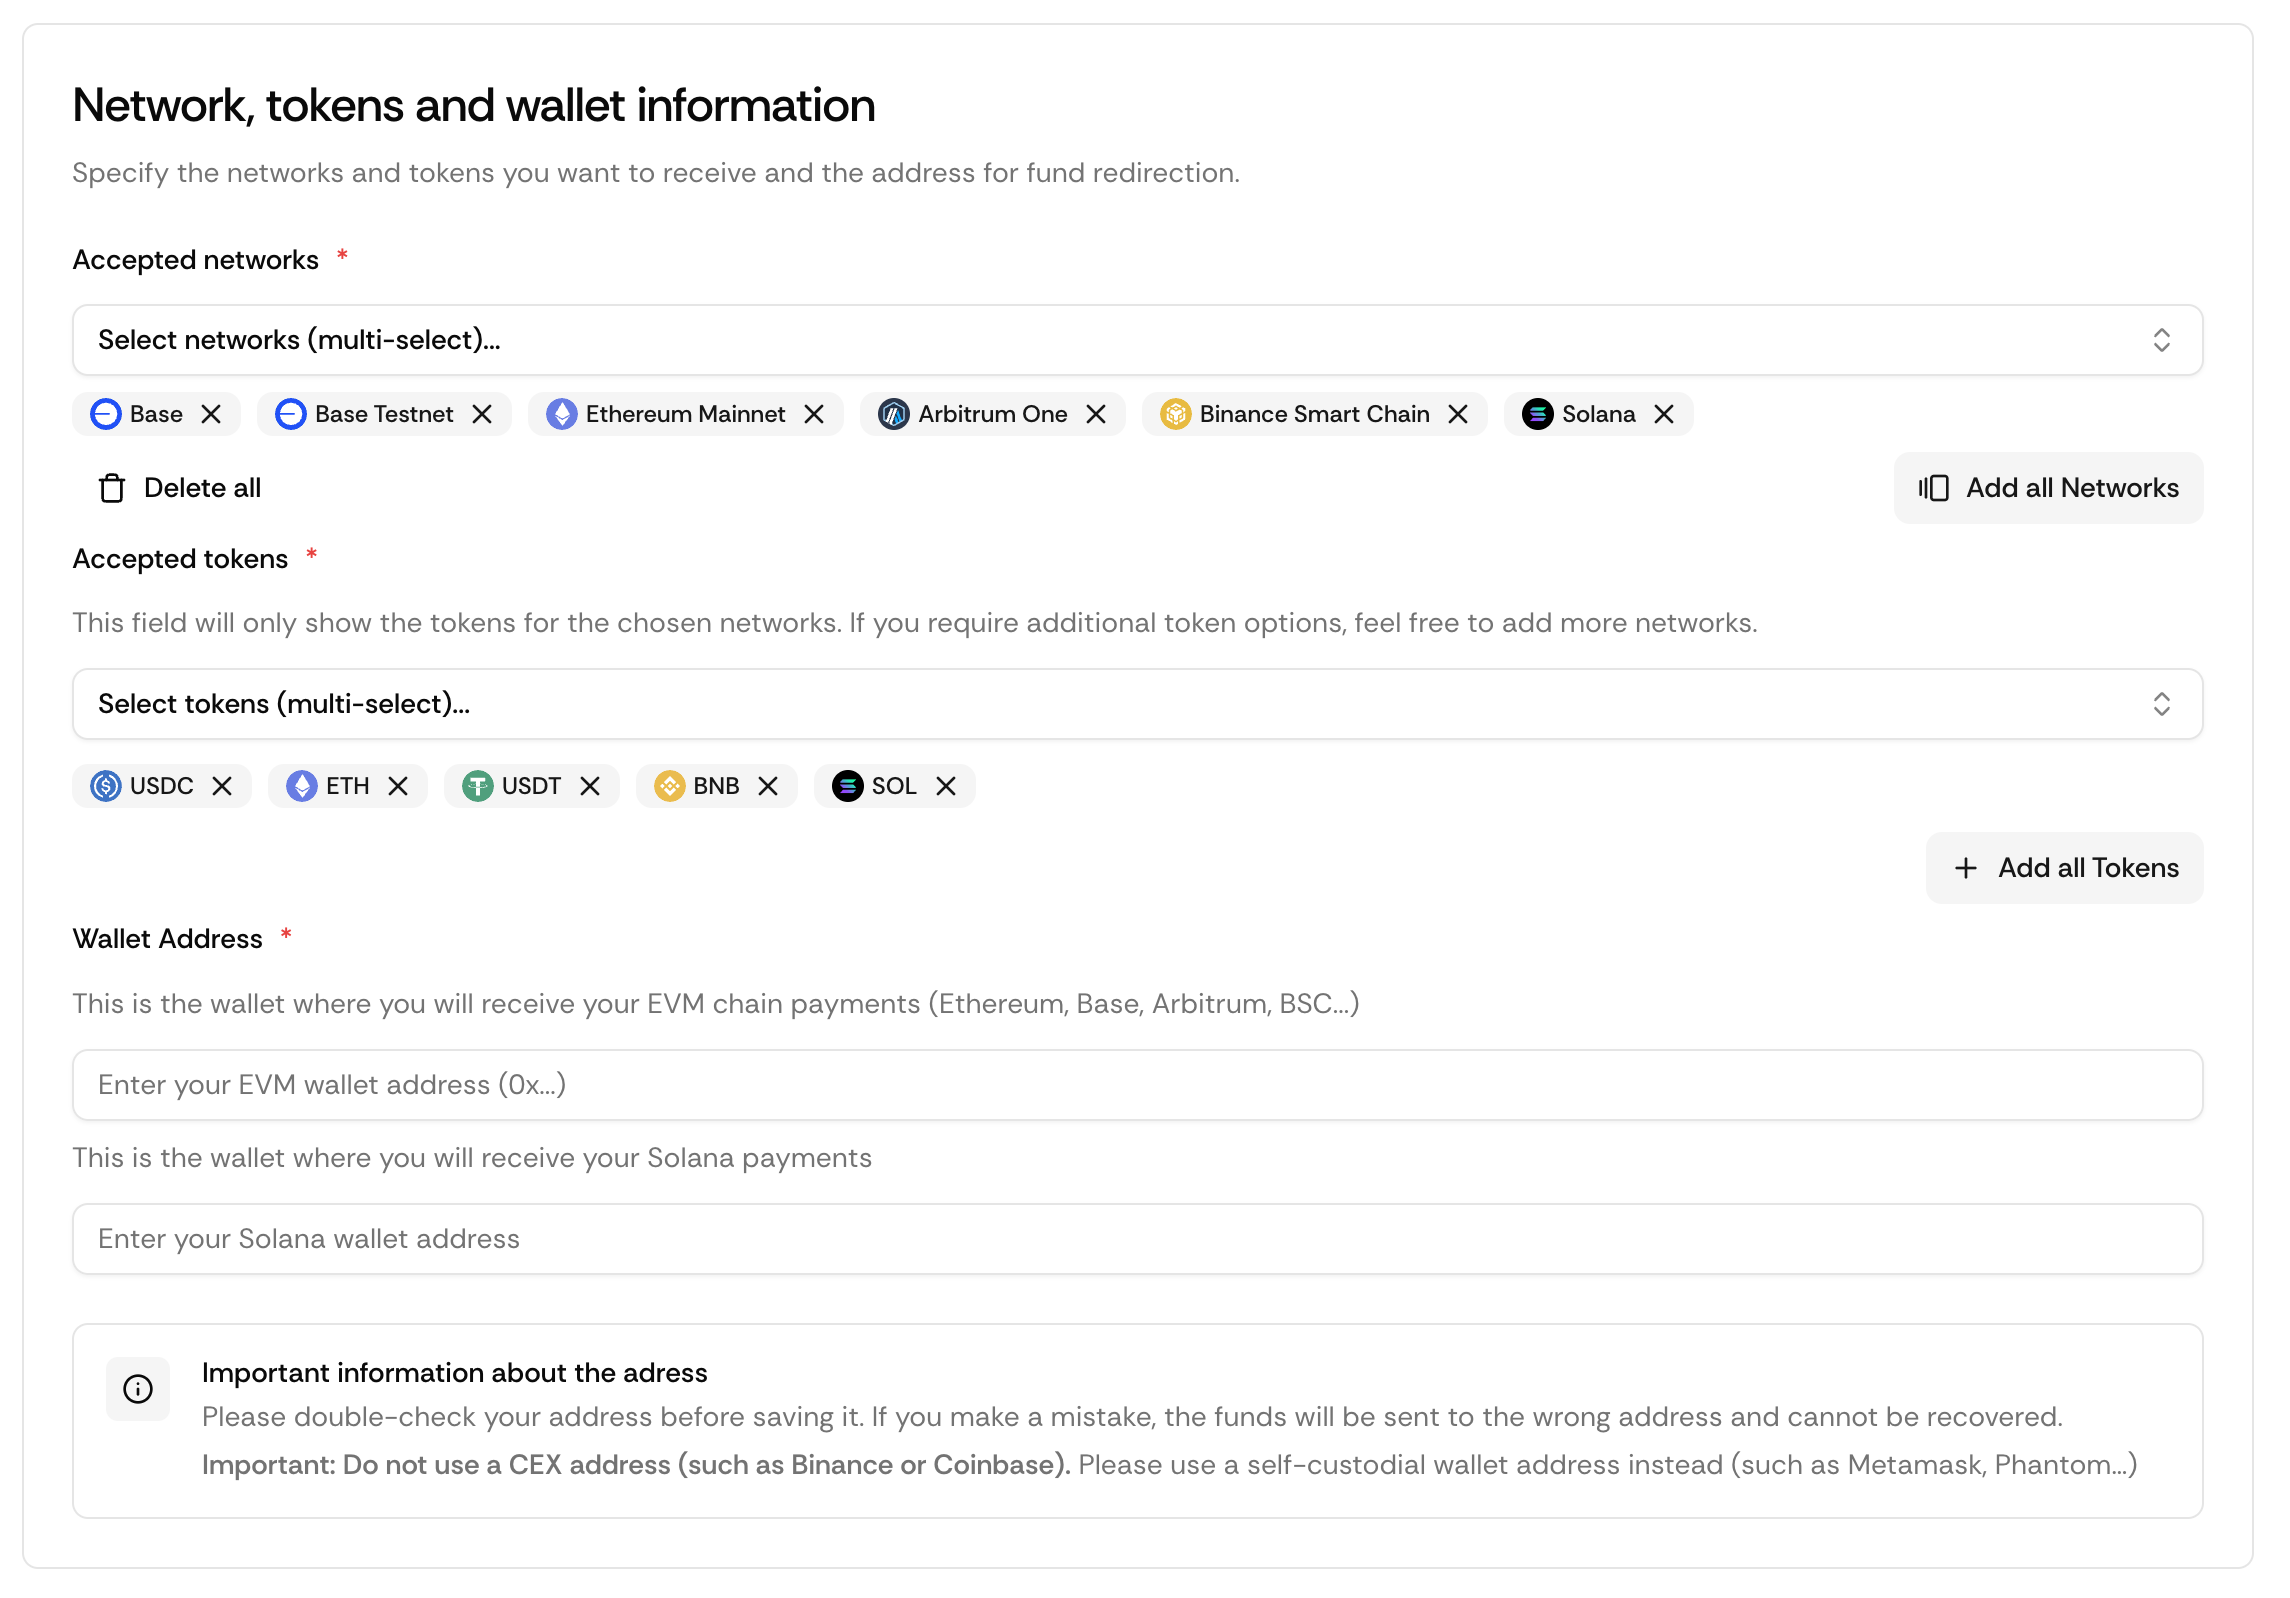Focus the EVM wallet address field
2290x1598 pixels.
coord(1137,1085)
